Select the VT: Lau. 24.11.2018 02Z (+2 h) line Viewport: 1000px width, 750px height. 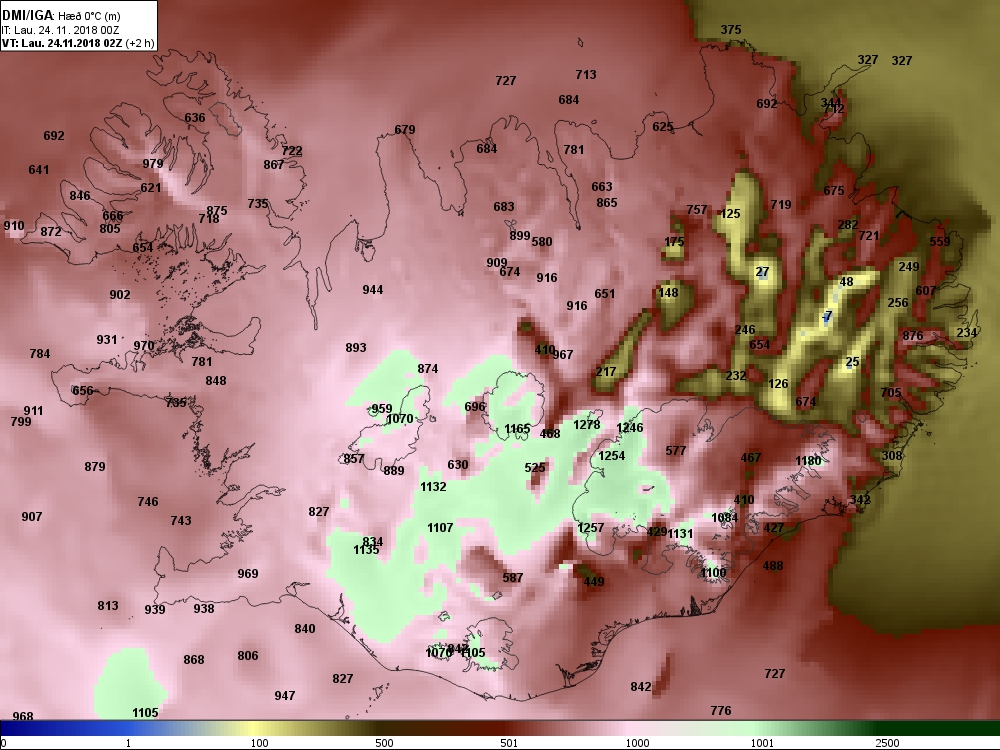[x=78, y=43]
